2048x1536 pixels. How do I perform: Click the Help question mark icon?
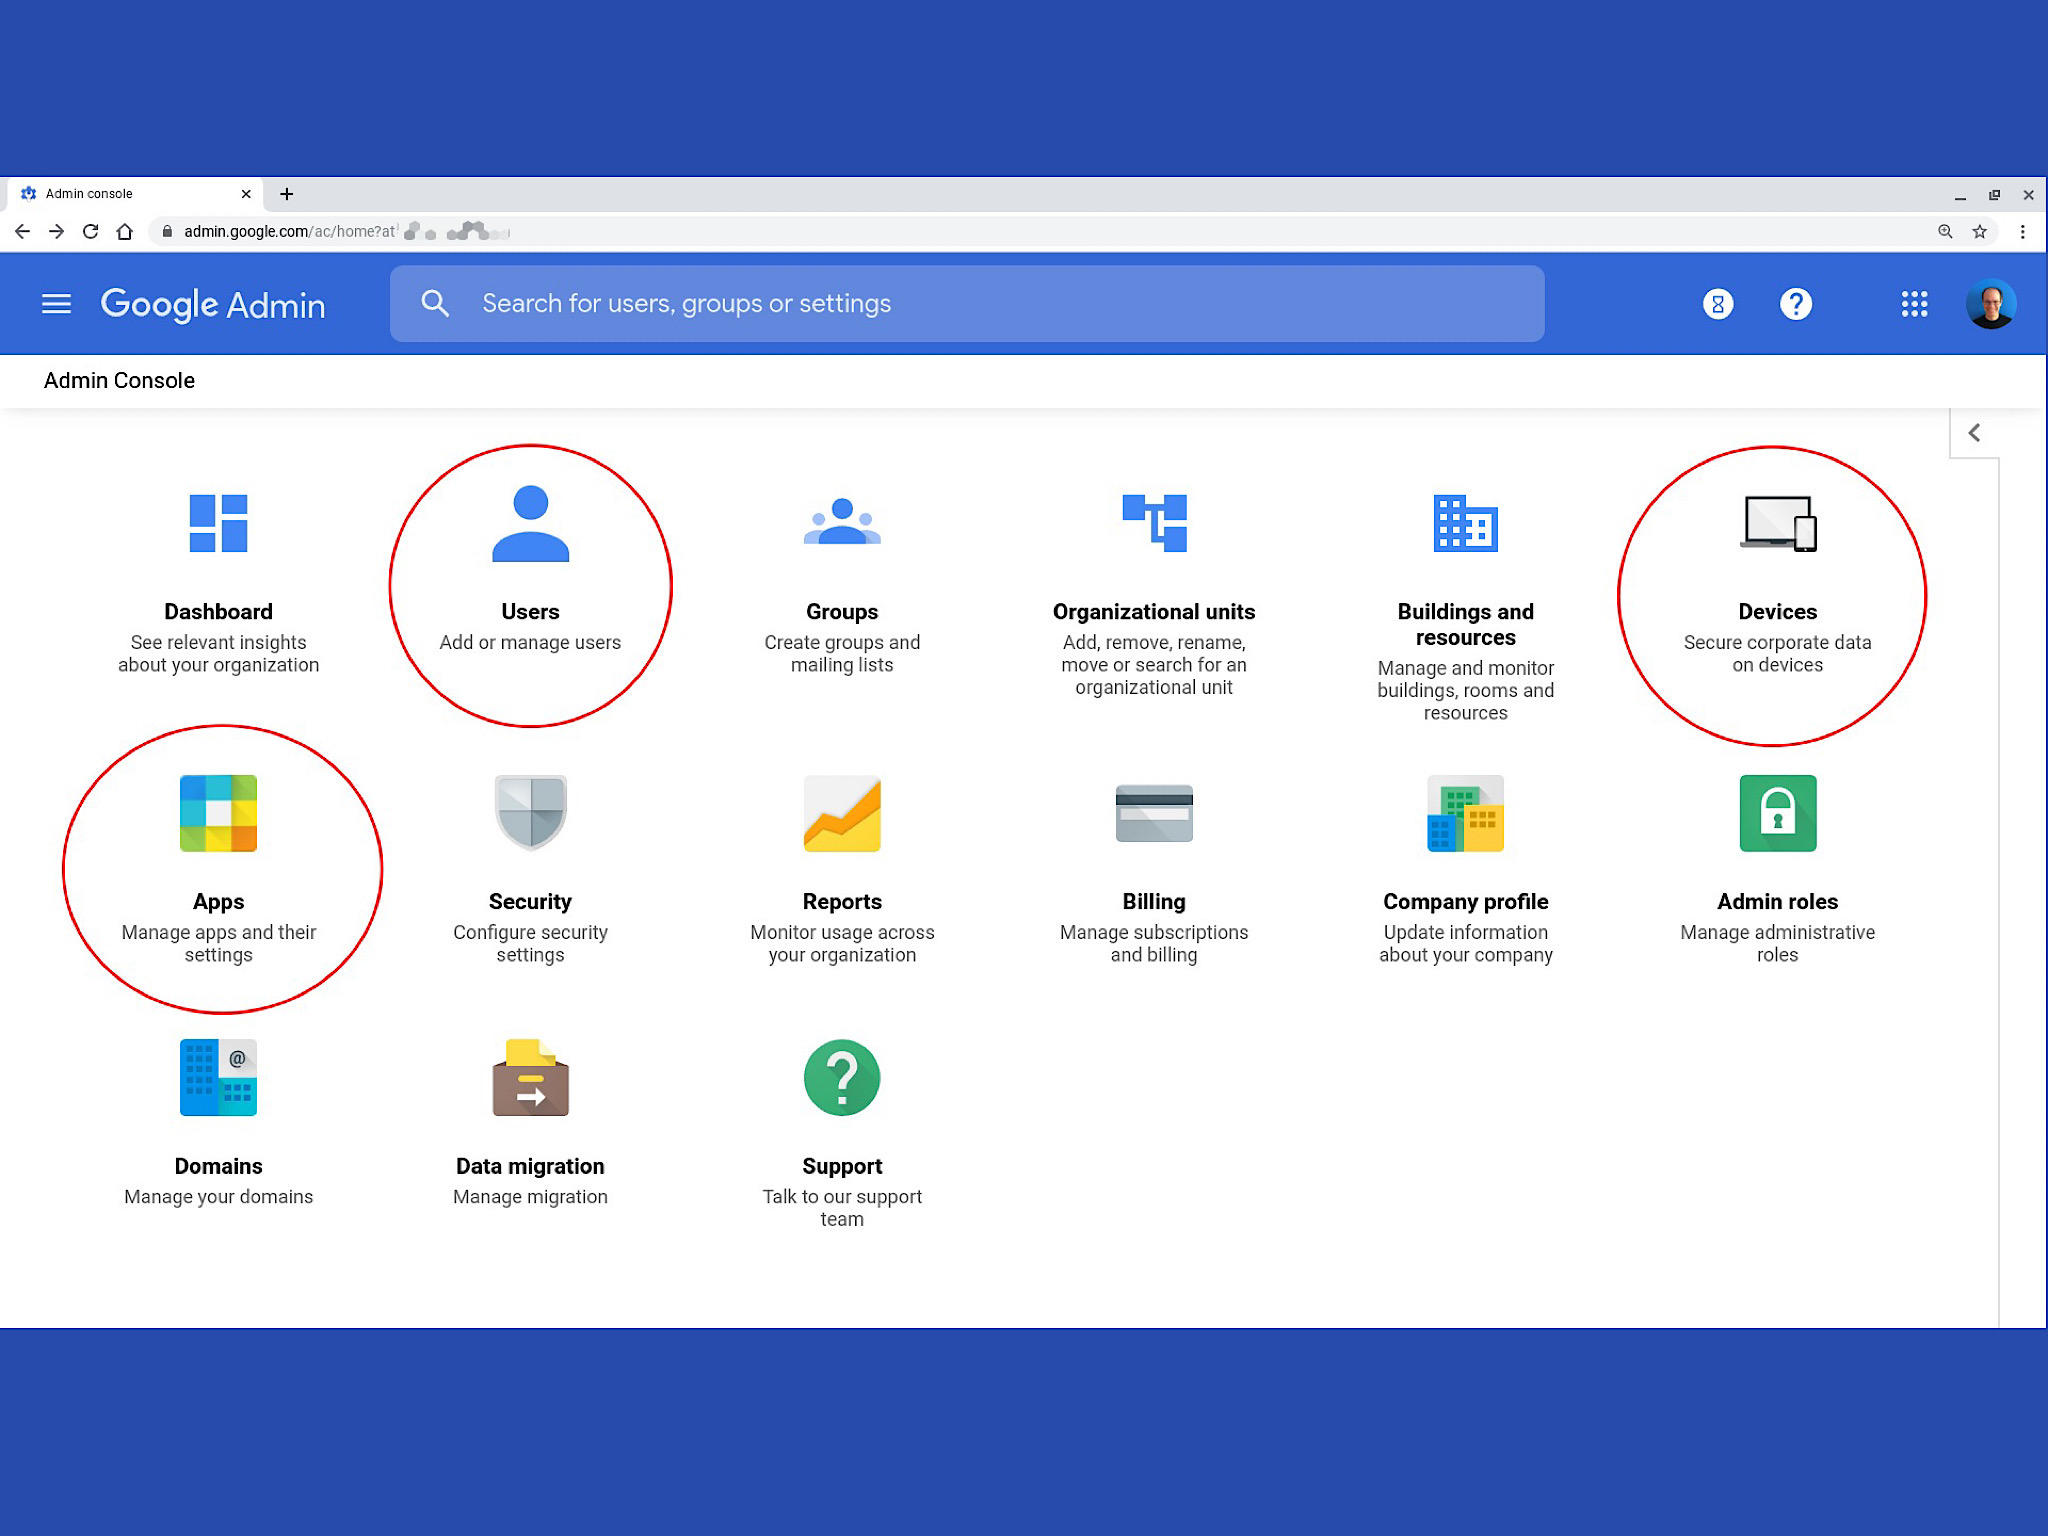(x=1795, y=303)
